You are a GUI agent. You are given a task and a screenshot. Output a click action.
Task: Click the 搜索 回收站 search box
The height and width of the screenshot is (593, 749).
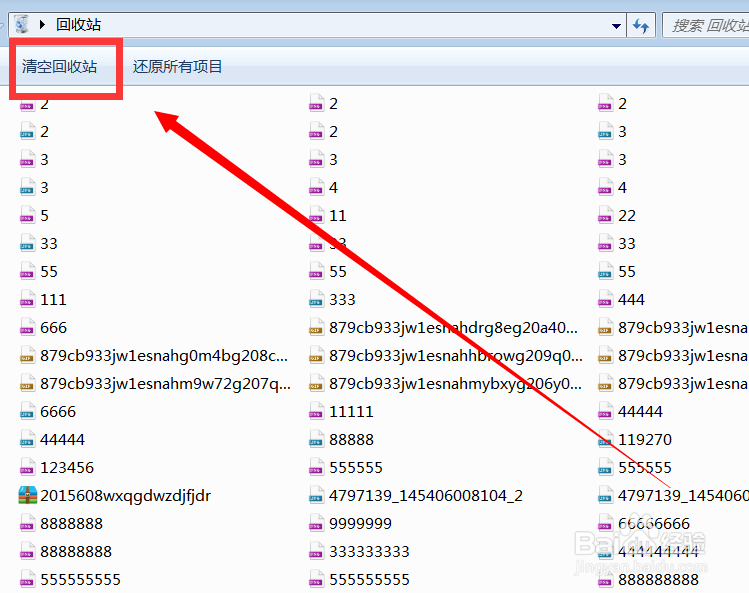(706, 25)
